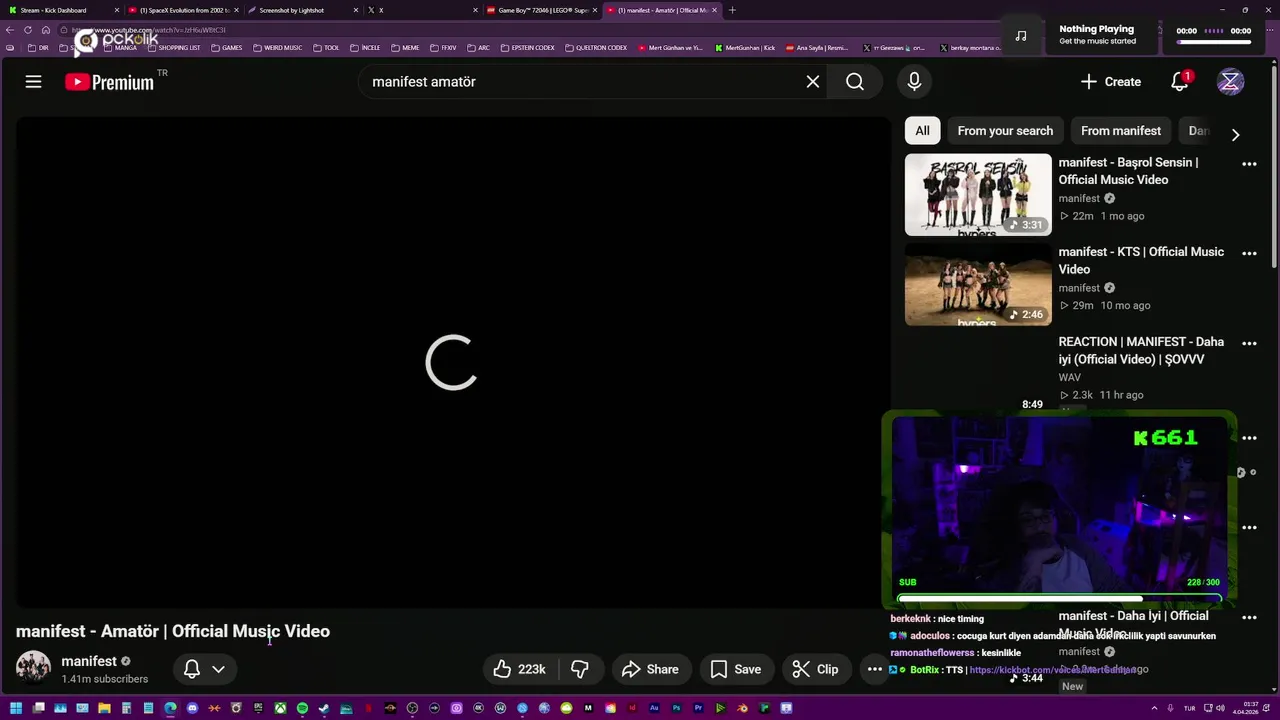Click the New badge under Daha iyi video

tap(1072, 686)
